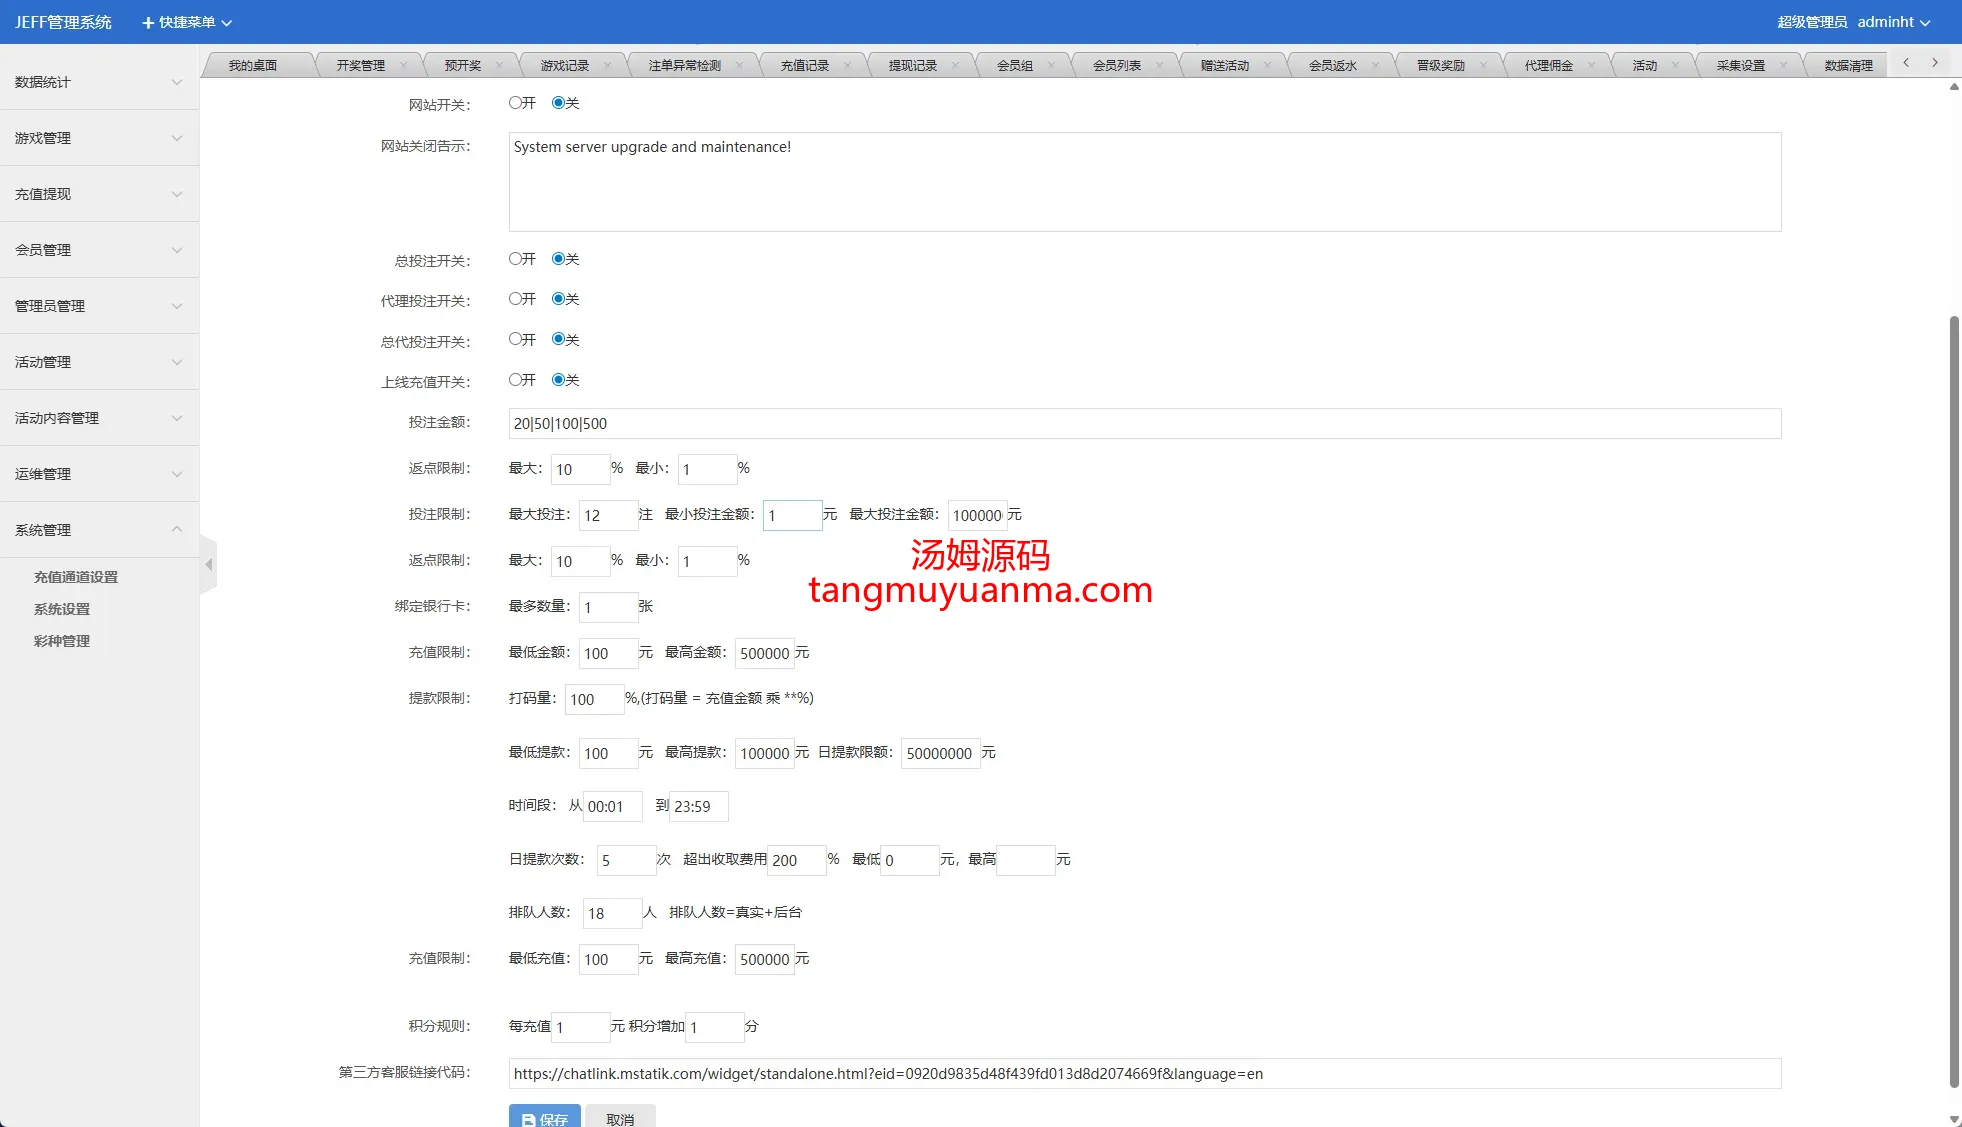The height and width of the screenshot is (1127, 1962).
Task: Click the sidebar collapse arrow handle
Action: pos(208,565)
